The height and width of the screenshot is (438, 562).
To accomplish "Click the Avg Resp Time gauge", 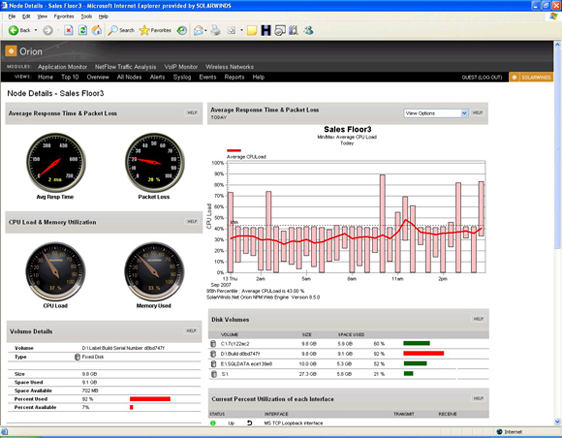I will 56,163.
